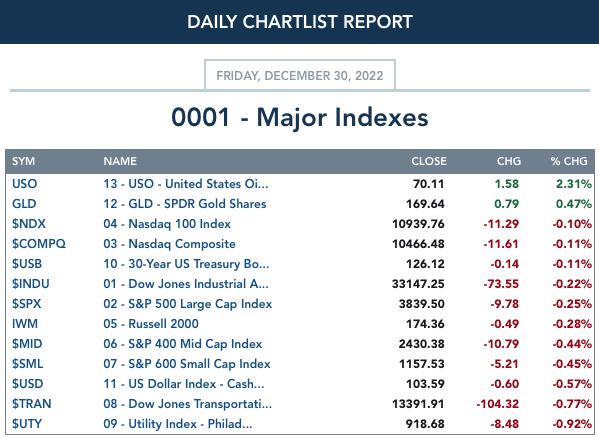Sort by the % CHG column header
This screenshot has height=439, width=599.
pos(569,161)
